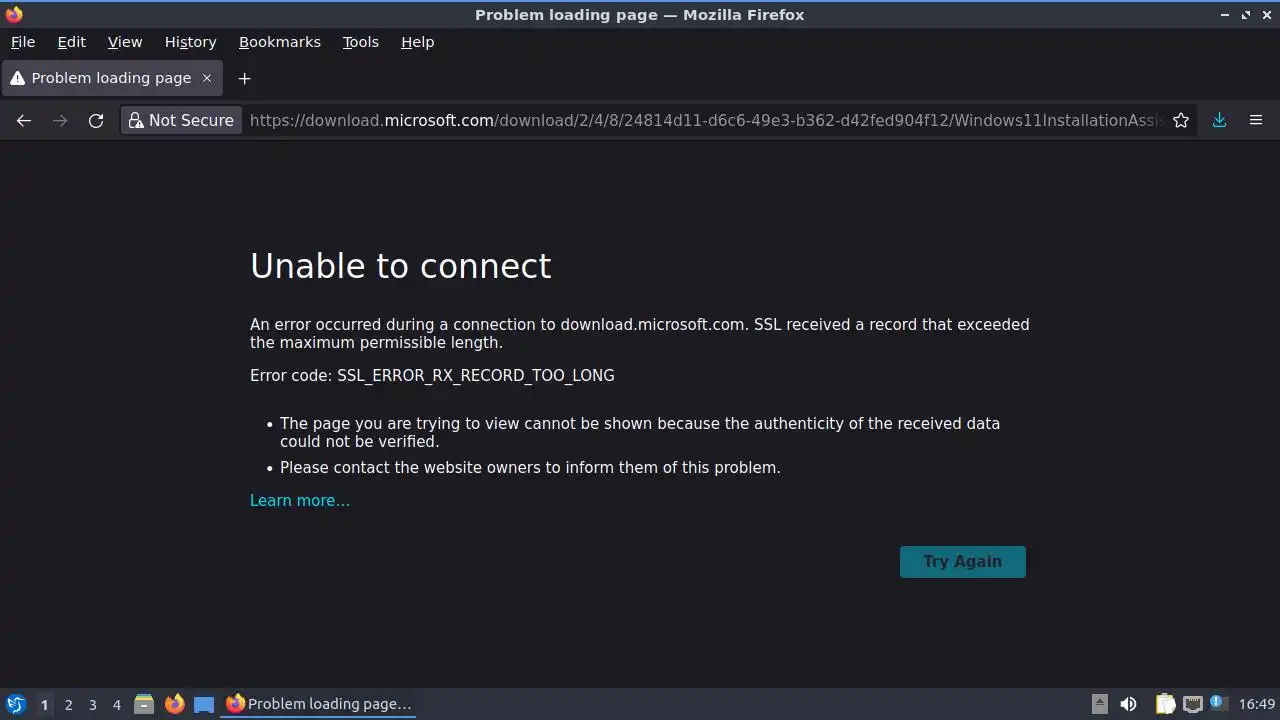Reload the current page

(96, 120)
